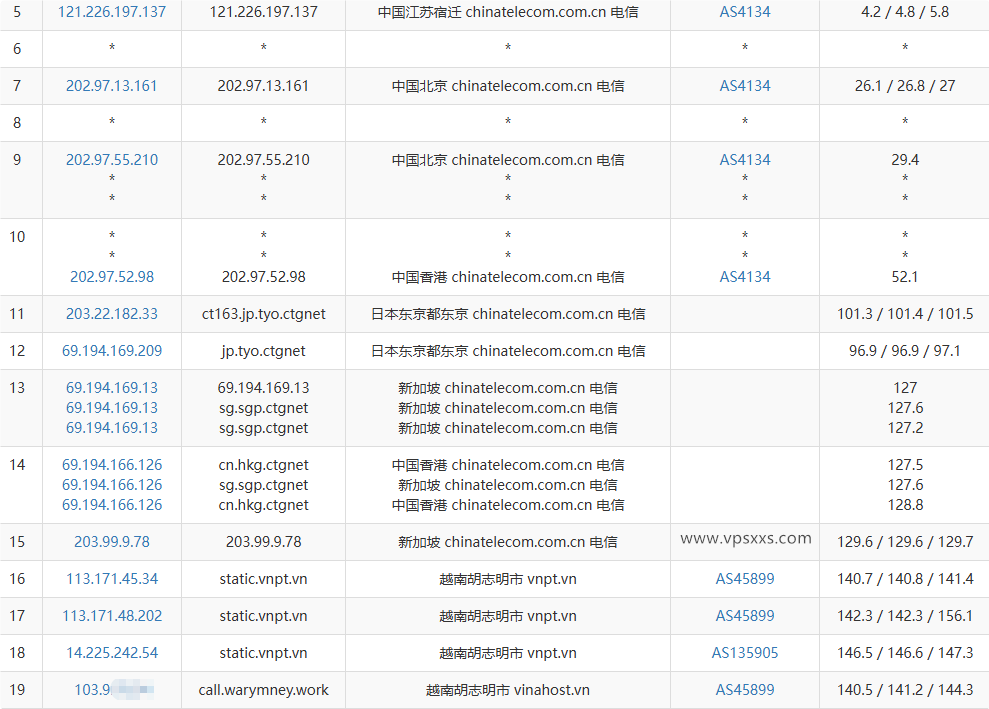
Task: Open 113.171.48.202 link on hop 17
Action: click(111, 616)
